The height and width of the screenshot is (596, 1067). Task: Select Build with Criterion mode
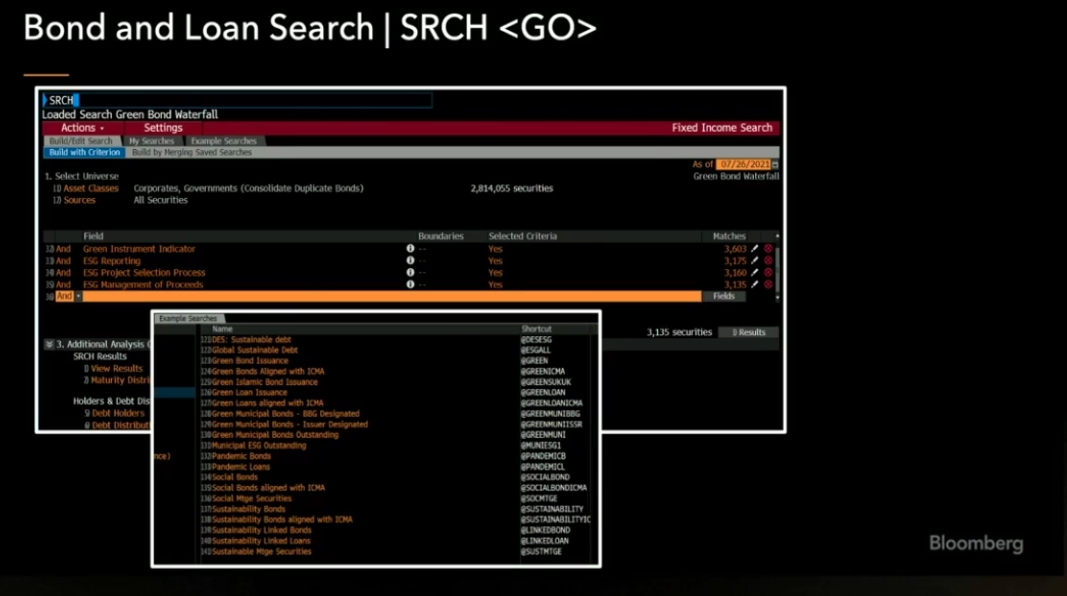tap(84, 152)
